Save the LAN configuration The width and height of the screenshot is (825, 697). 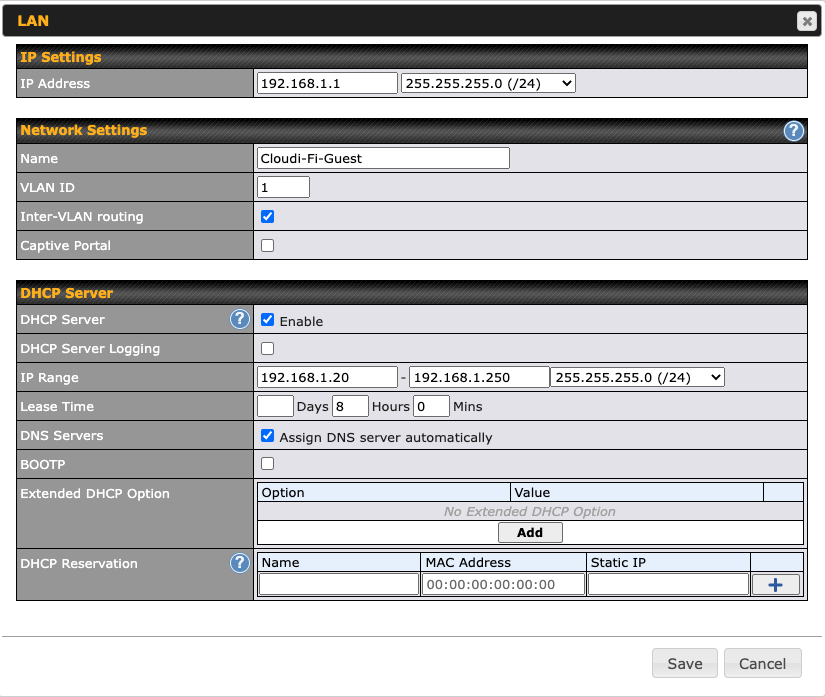[x=684, y=663]
